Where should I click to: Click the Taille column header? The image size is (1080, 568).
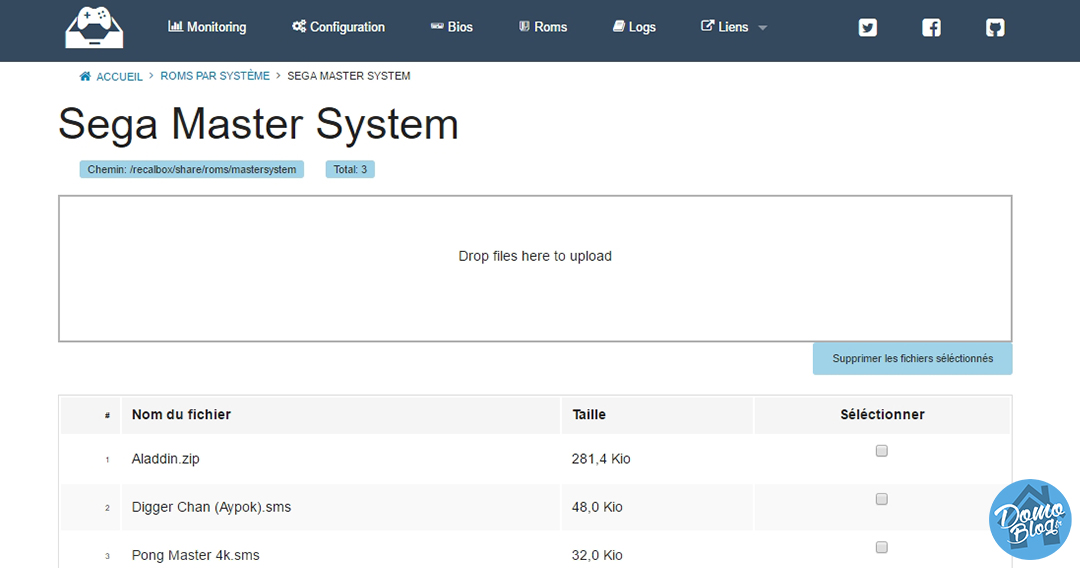click(x=589, y=414)
